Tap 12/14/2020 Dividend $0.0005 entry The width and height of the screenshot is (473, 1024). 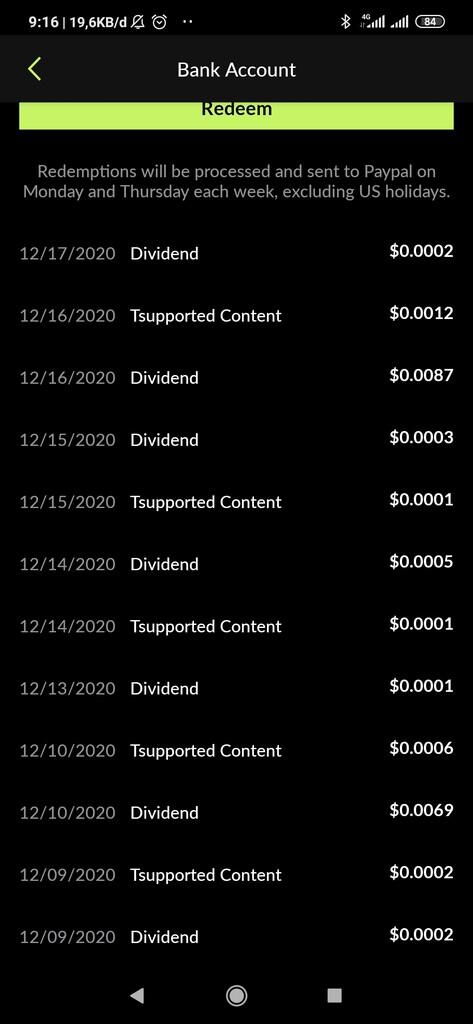(236, 563)
